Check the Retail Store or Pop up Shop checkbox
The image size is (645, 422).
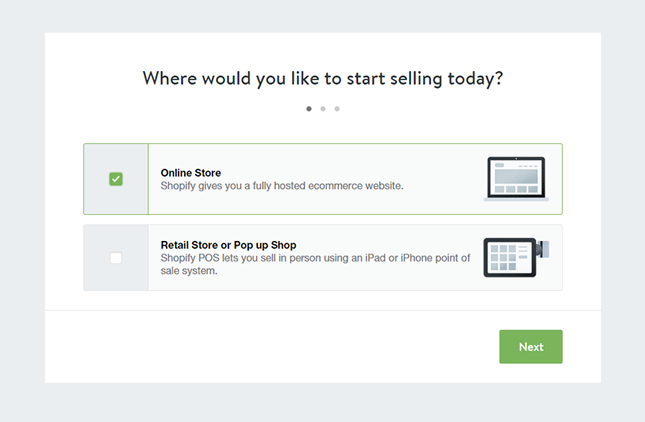tap(116, 258)
